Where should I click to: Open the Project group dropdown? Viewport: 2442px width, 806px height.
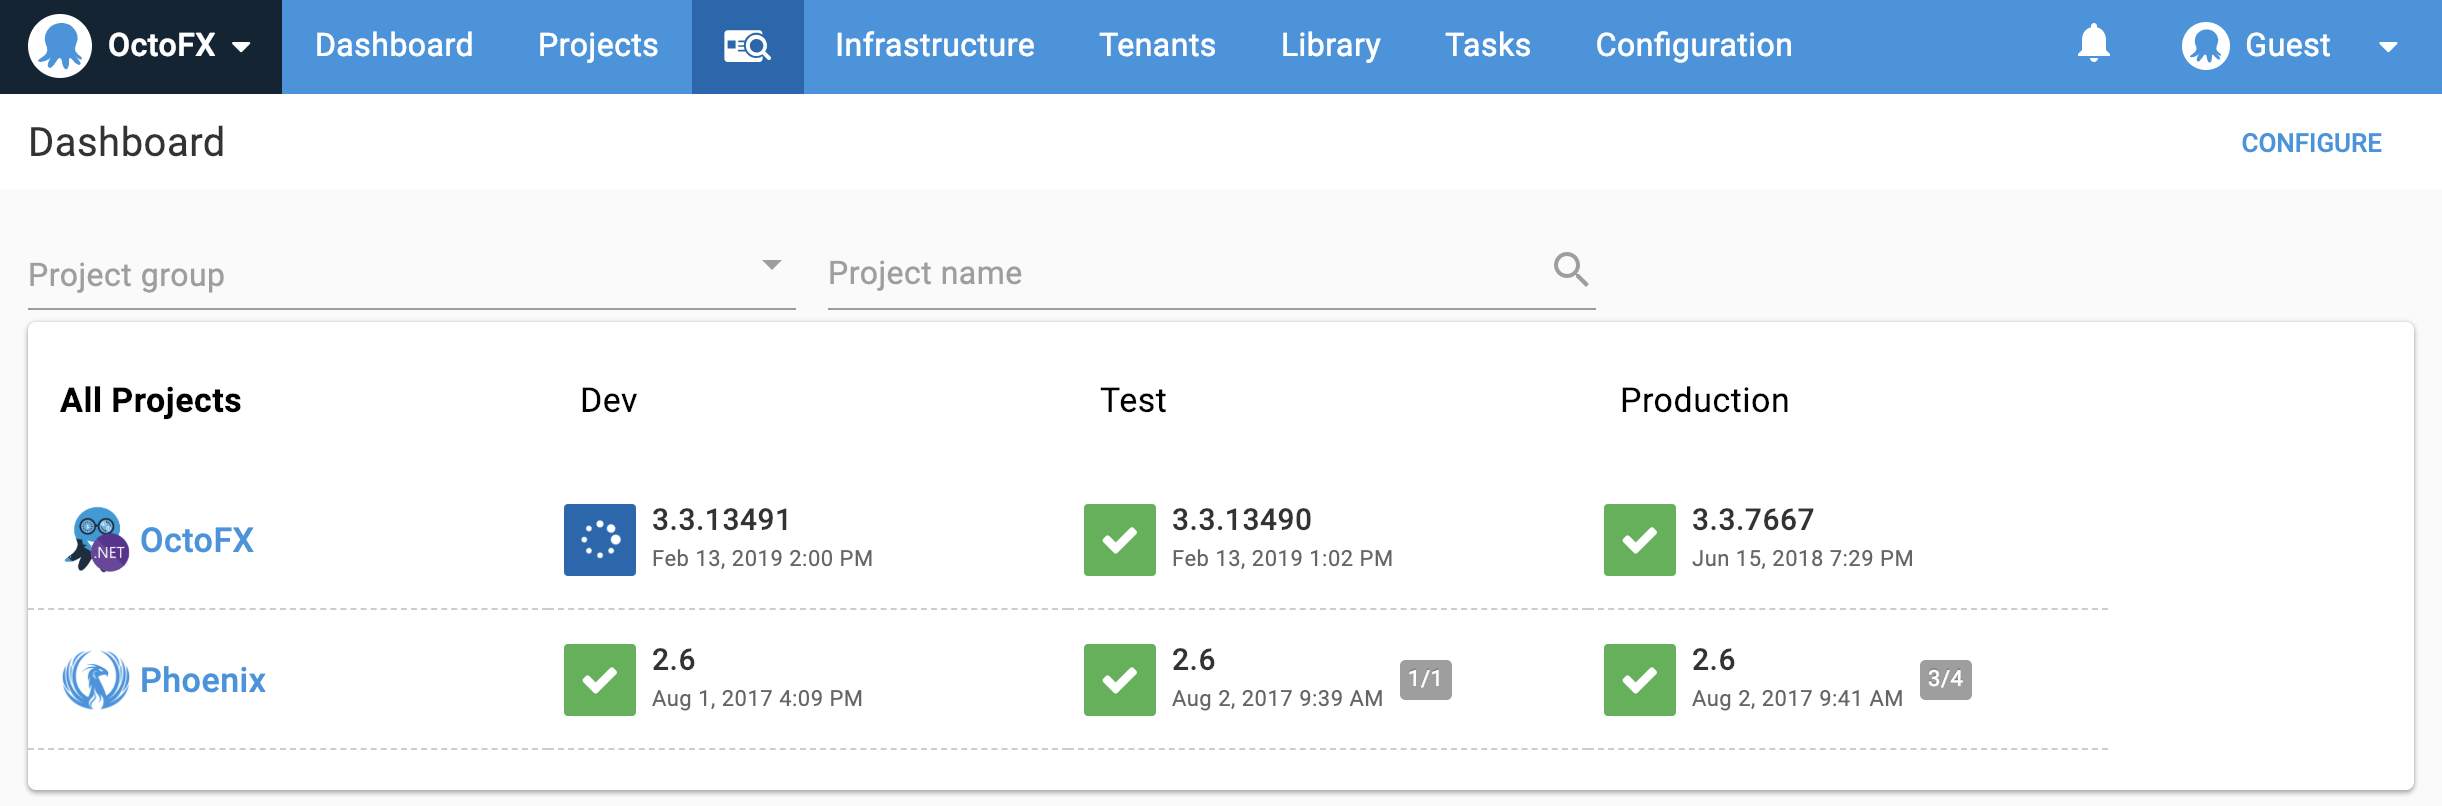coord(411,274)
